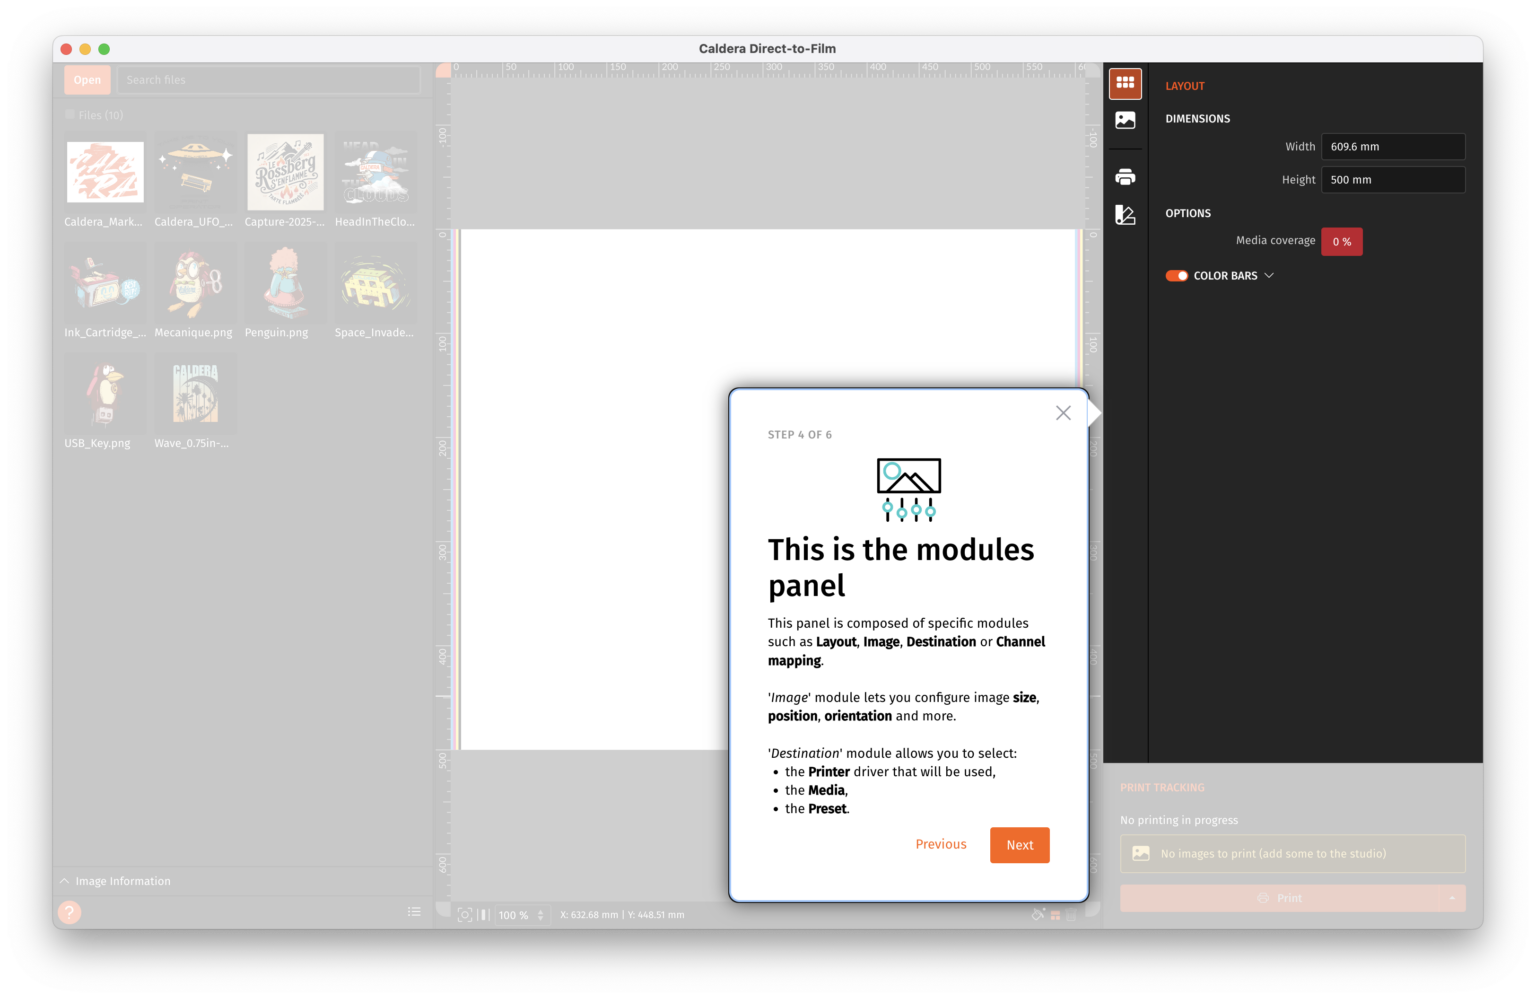Switch to the LAYOUT tab
Screen dimensions: 1536x999
1185,86
